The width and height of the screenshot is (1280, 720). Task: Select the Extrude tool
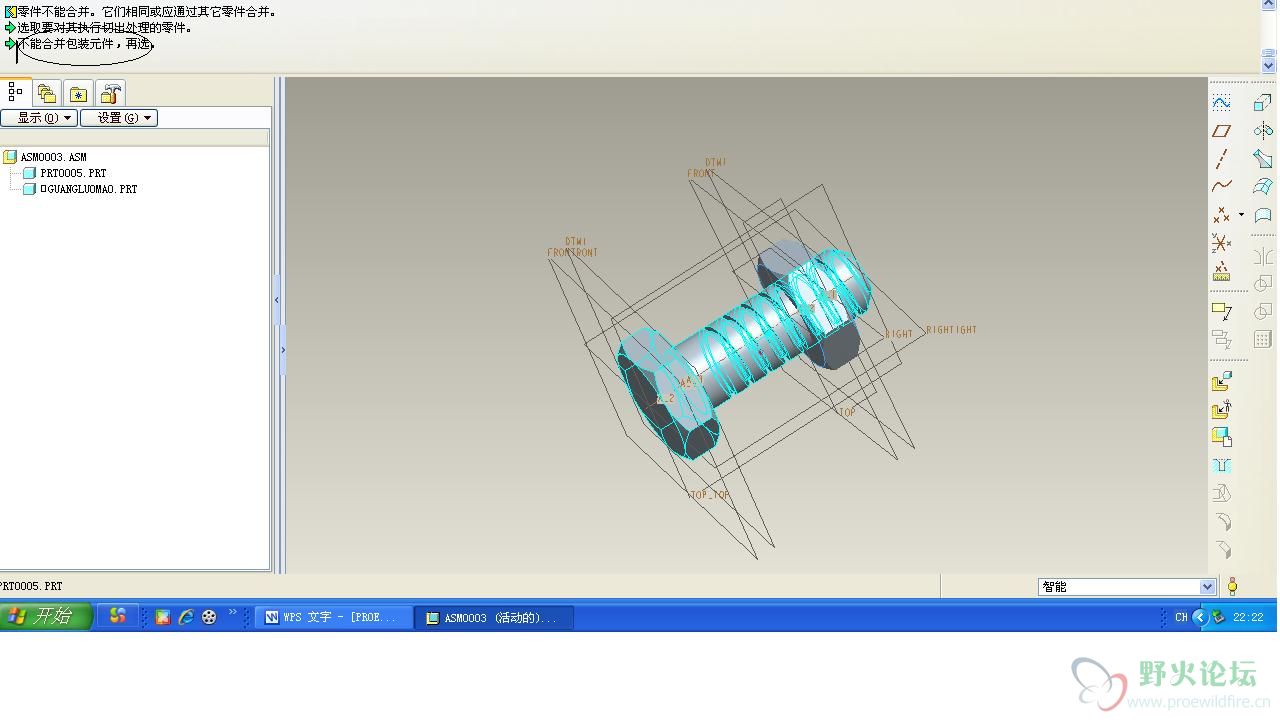(1263, 103)
